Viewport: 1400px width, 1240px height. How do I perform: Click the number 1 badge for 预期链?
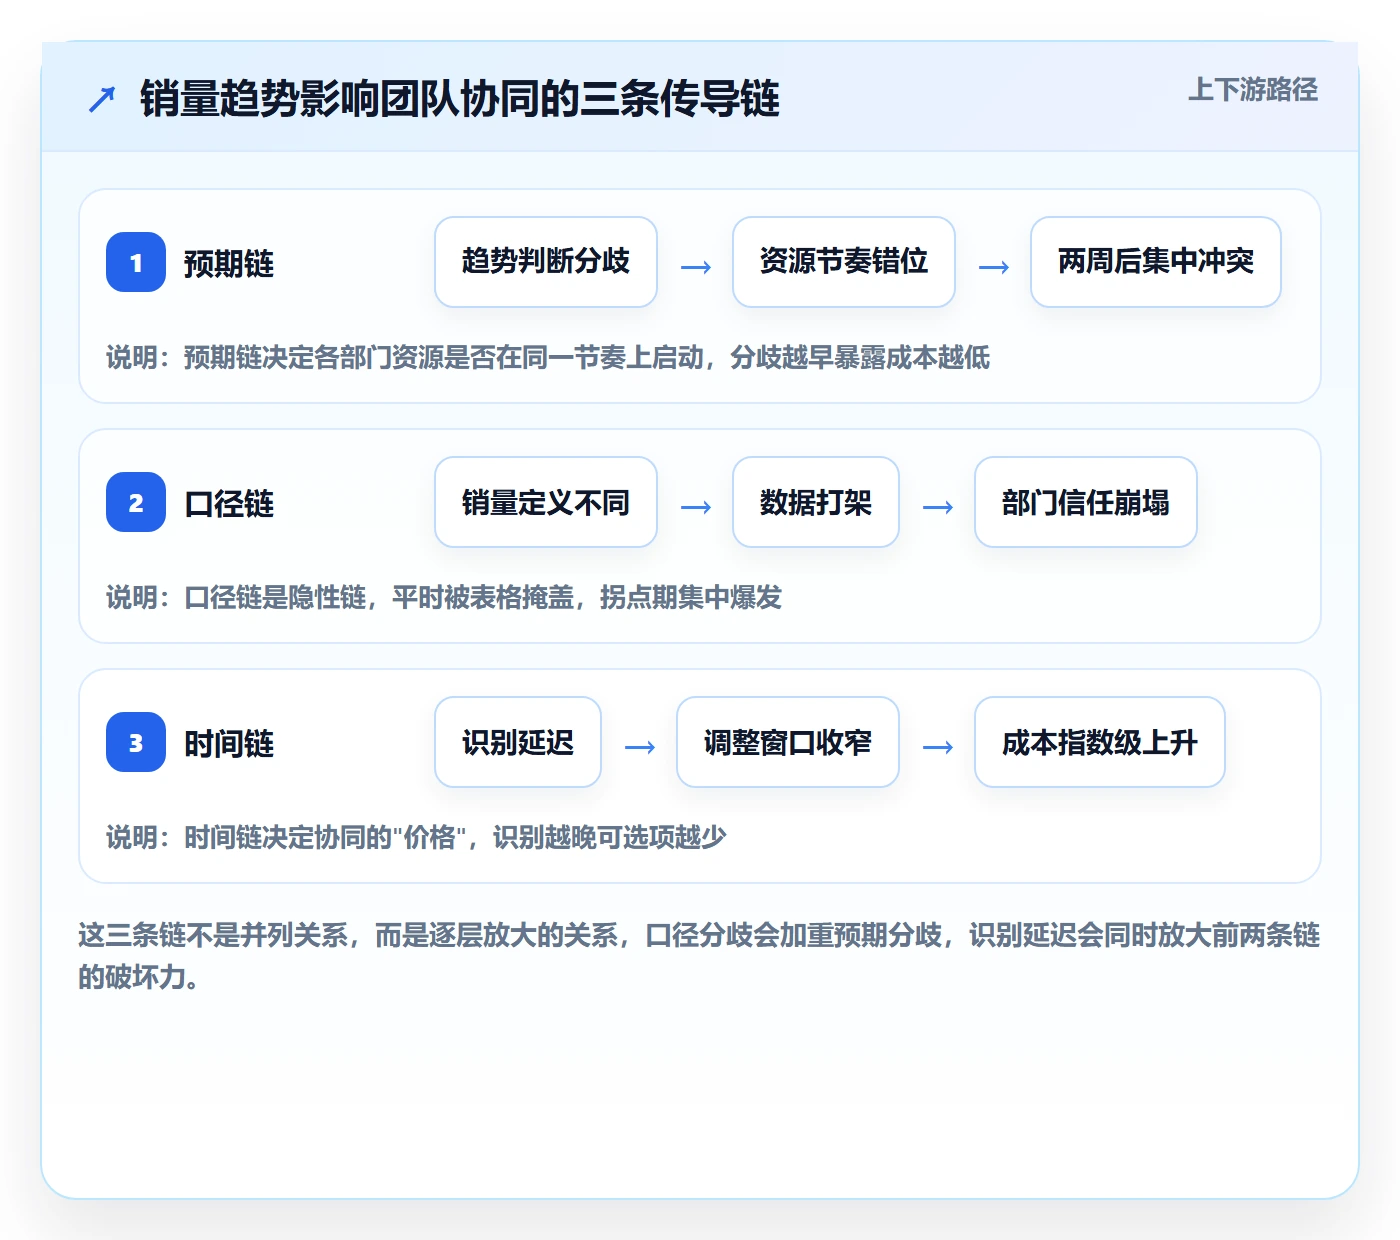point(136,262)
